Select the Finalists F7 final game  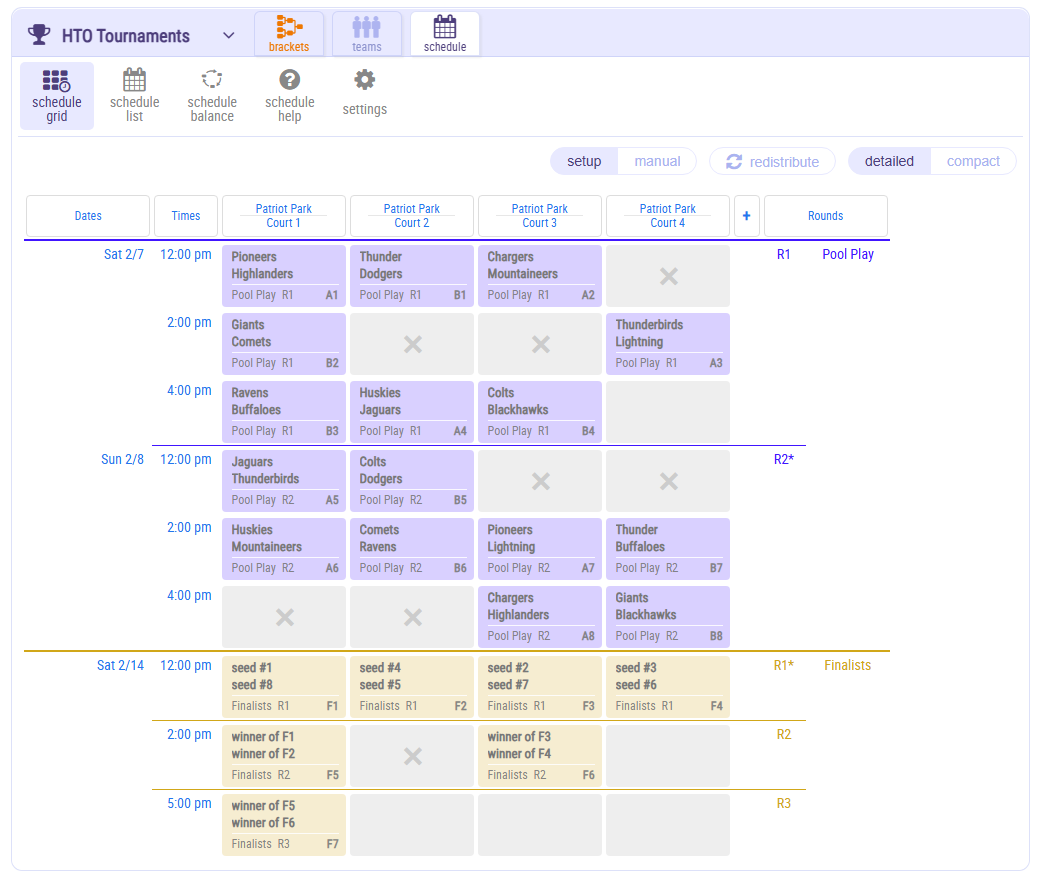click(x=284, y=825)
